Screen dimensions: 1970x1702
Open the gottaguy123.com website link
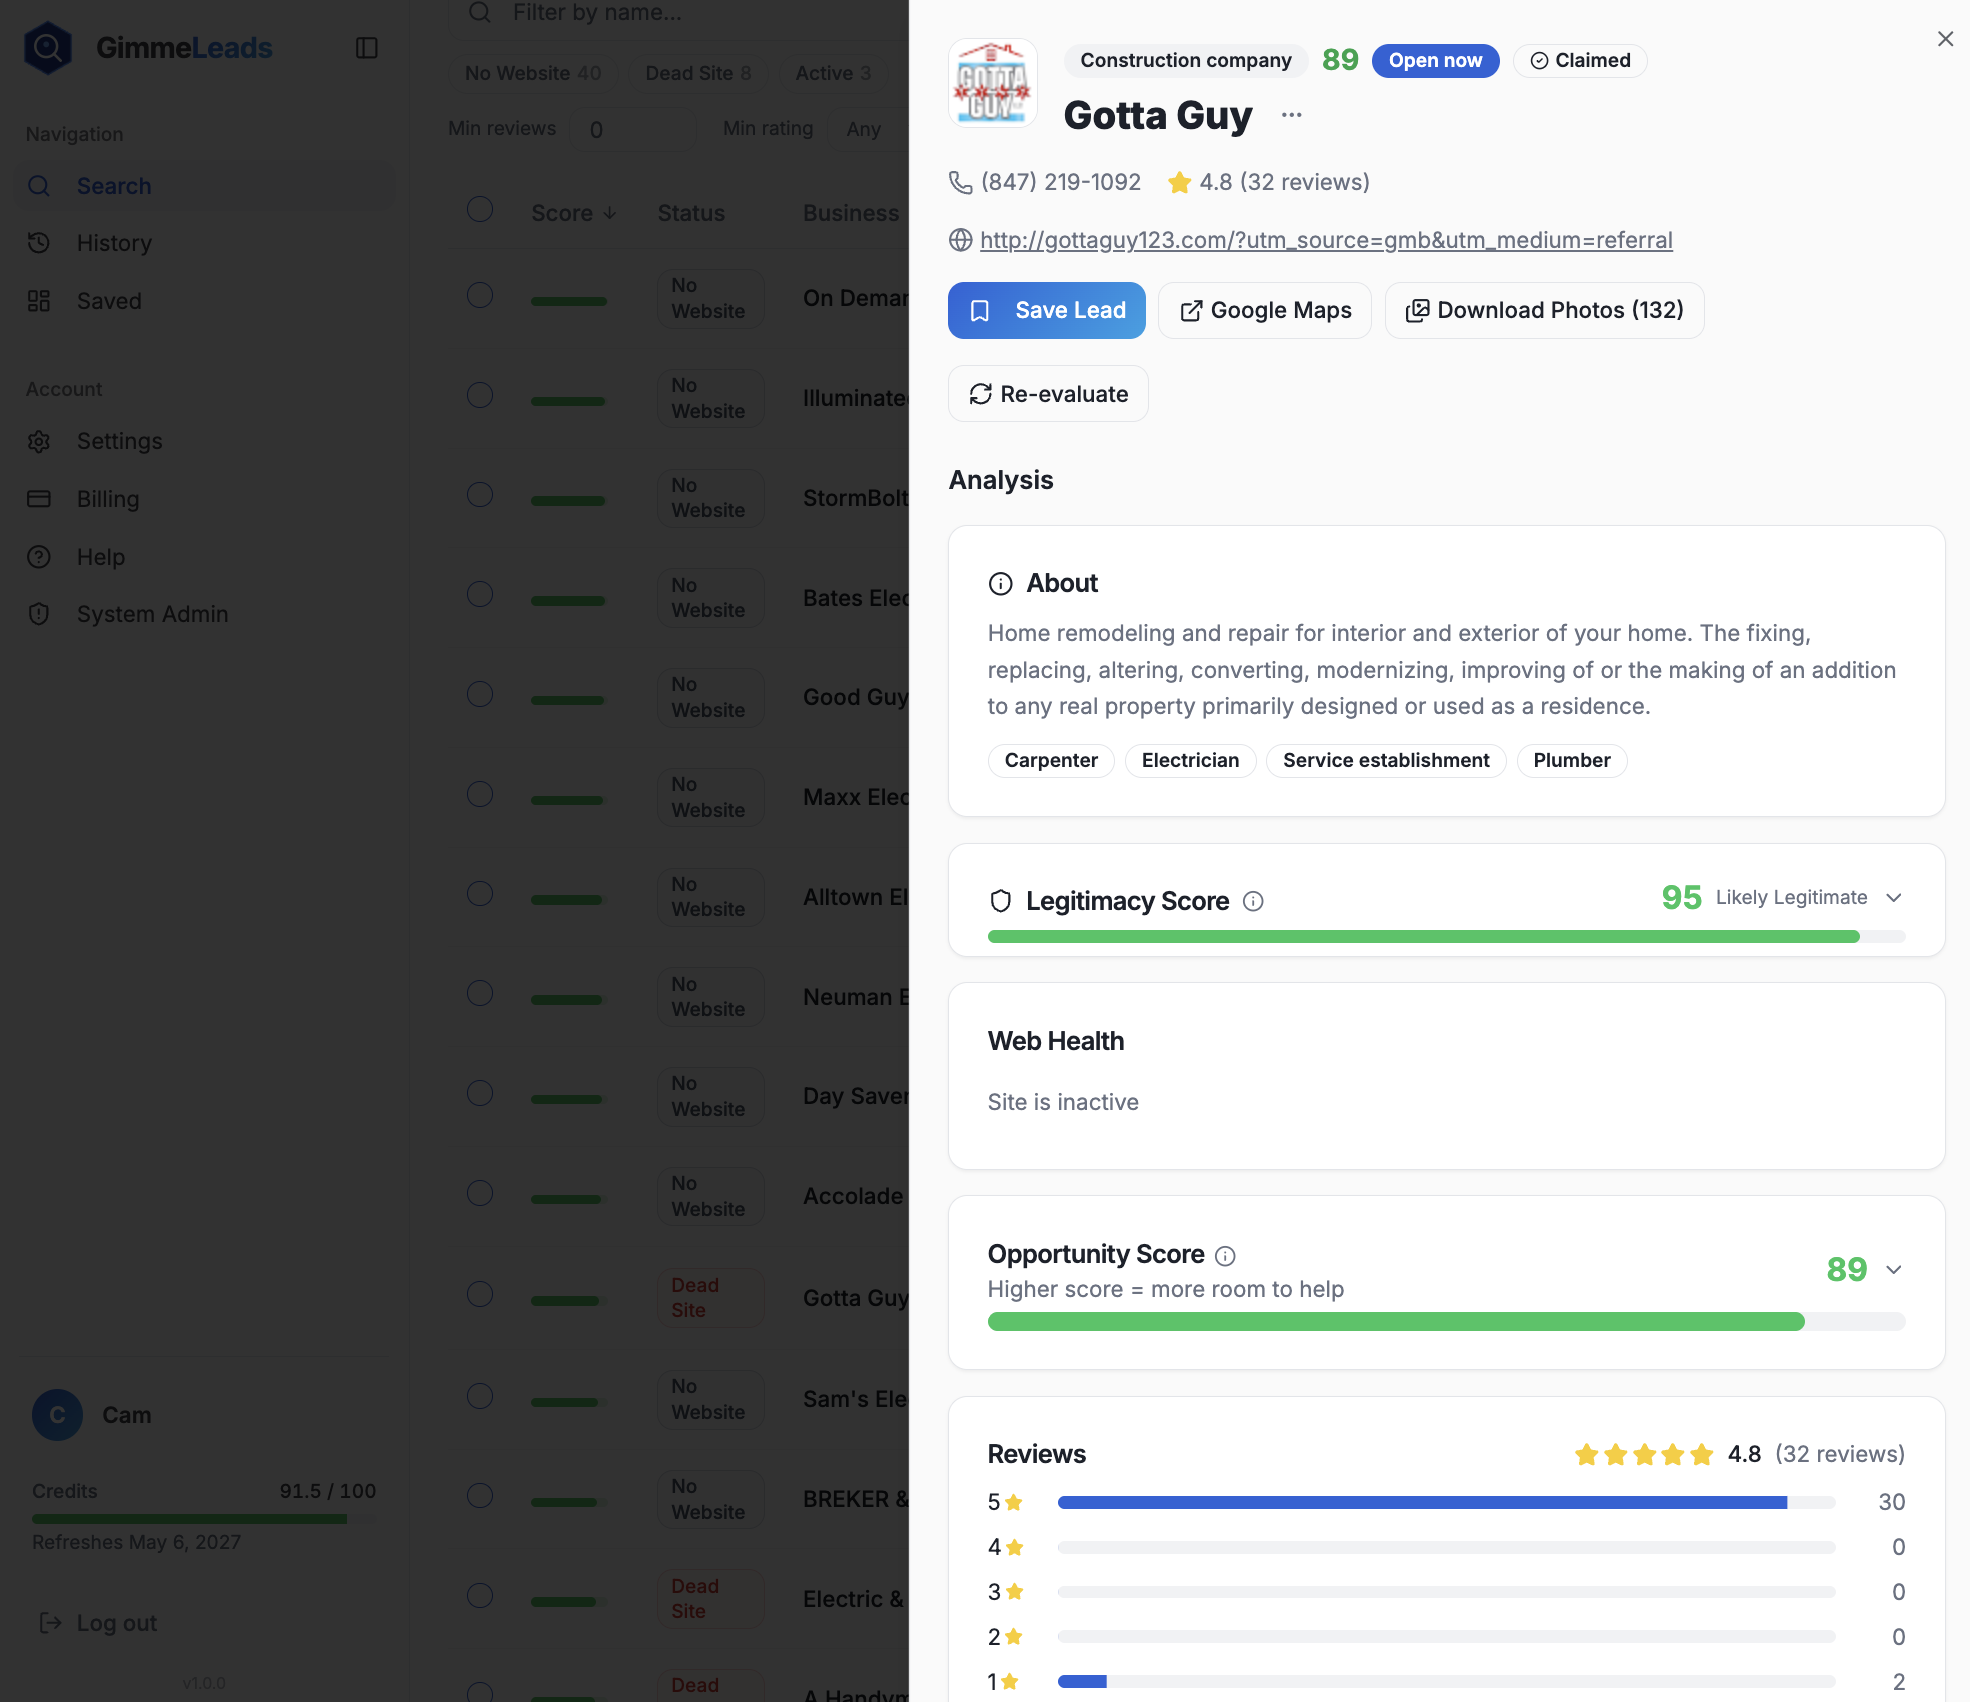(1326, 240)
